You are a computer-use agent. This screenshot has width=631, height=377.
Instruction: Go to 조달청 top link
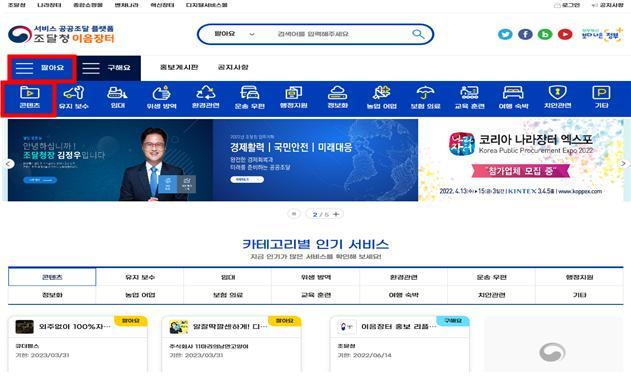[16, 5]
